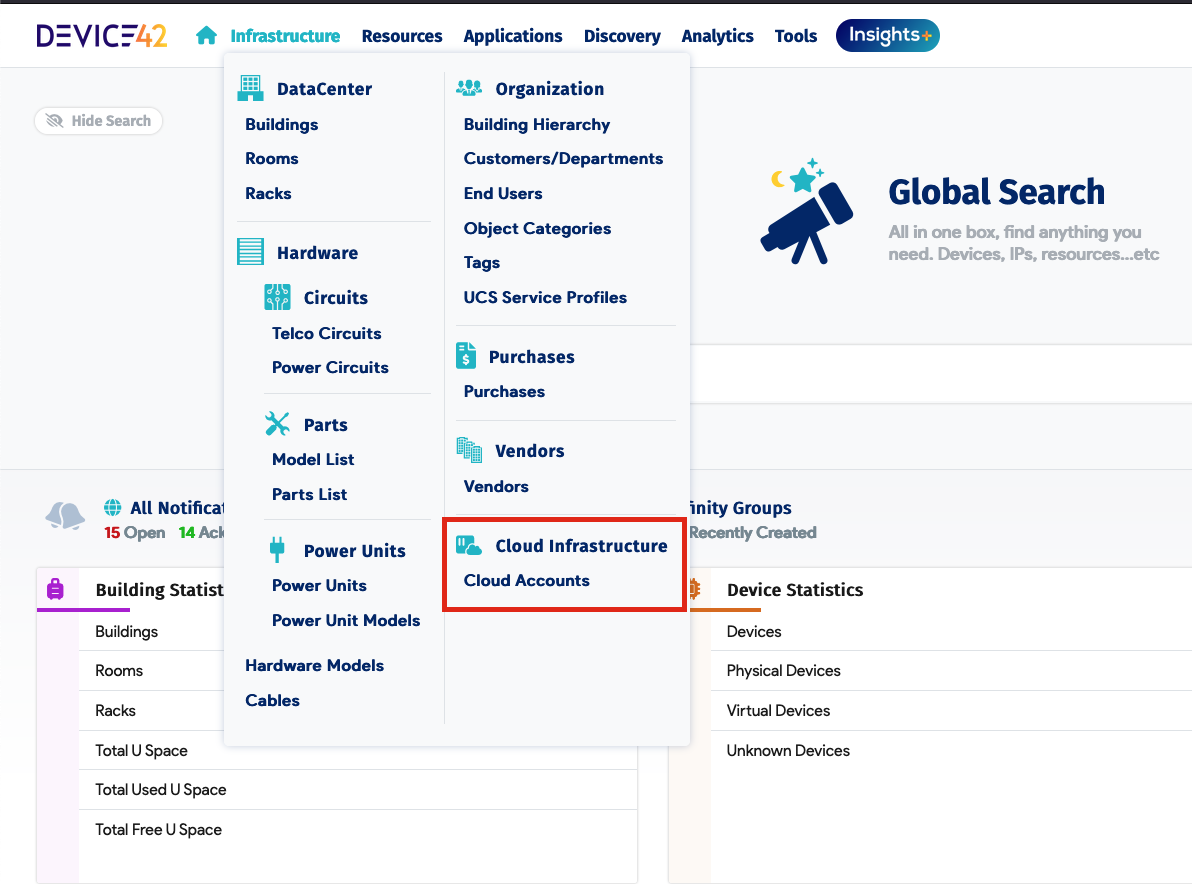Image resolution: width=1192 pixels, height=884 pixels.
Task: Open the Tools menu
Action: coord(796,36)
